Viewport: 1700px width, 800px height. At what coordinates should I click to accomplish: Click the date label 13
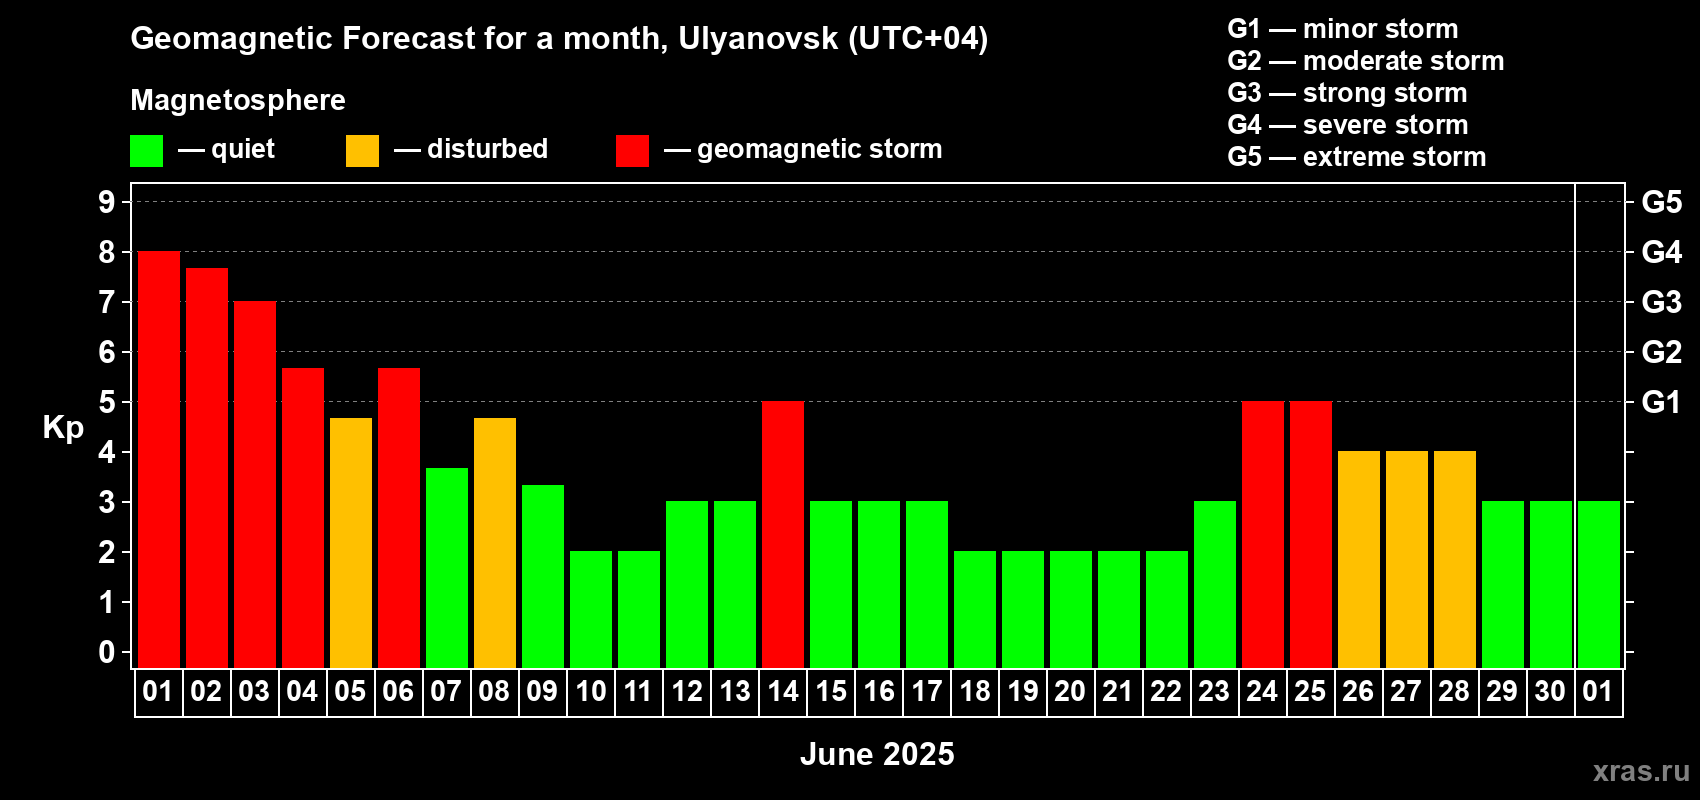735,692
